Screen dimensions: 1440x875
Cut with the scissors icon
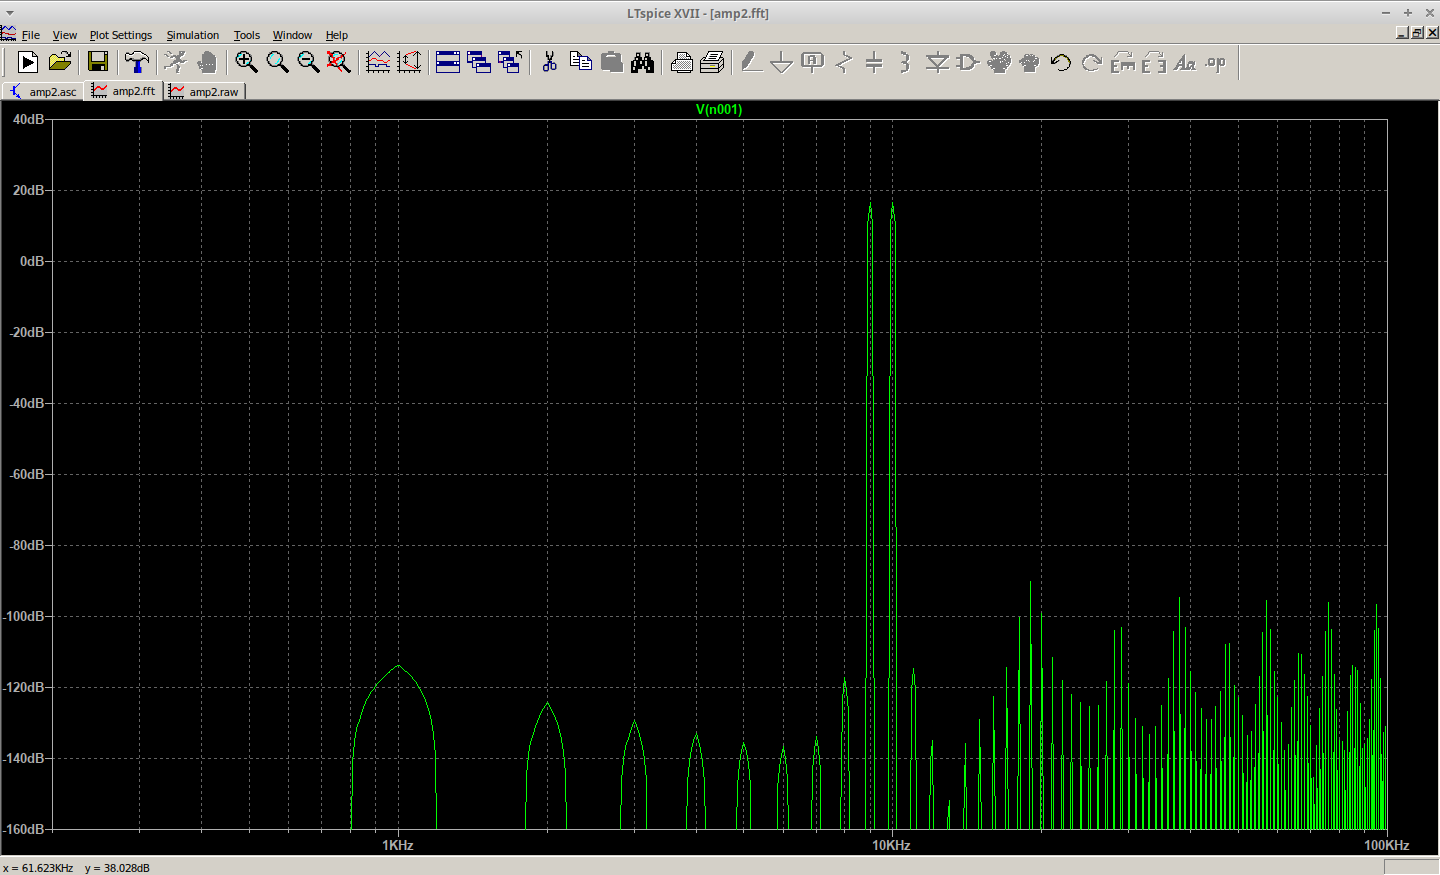pyautogui.click(x=549, y=62)
